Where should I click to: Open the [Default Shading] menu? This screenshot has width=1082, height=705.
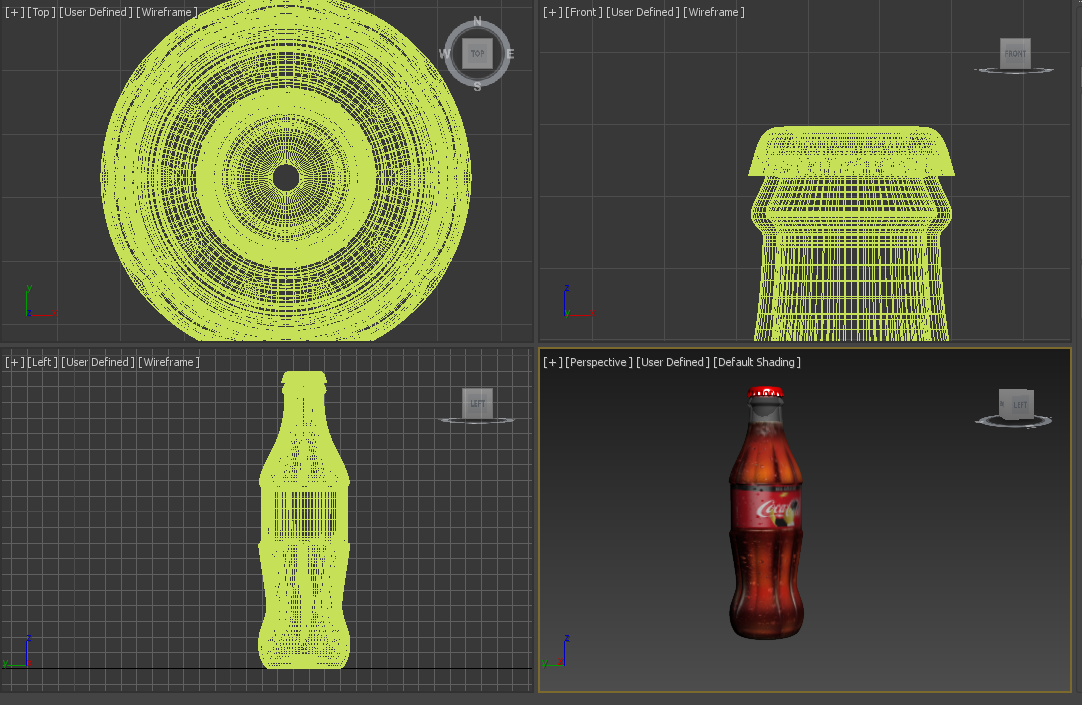tap(757, 362)
